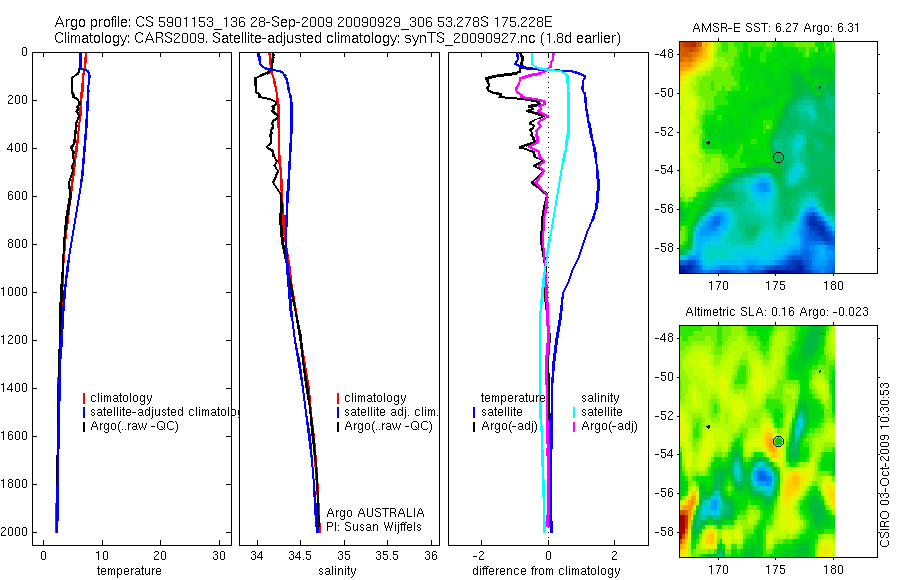Click the 'CSIRO 03-Oct-2009 10:30:53' vertical timestamp
This screenshot has width=900, height=580.
884,465
